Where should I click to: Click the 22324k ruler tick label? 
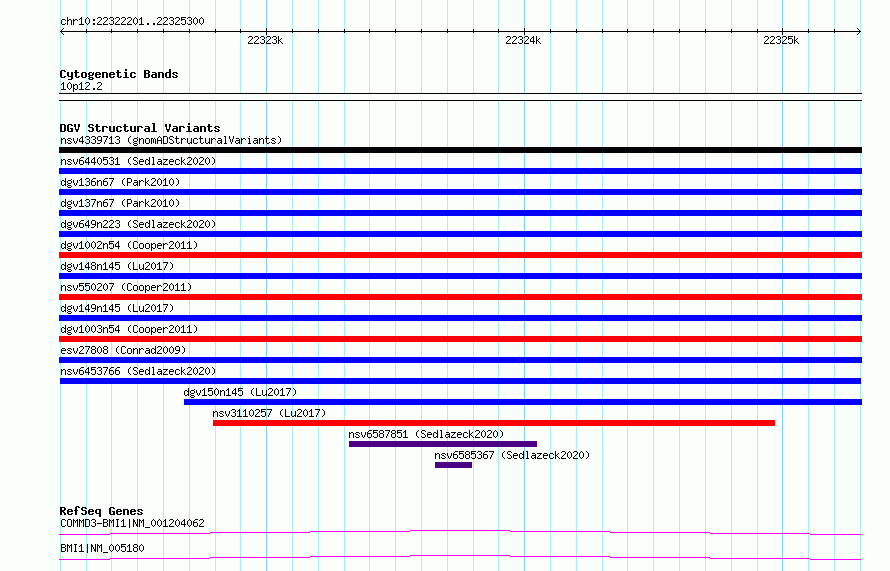[523, 40]
